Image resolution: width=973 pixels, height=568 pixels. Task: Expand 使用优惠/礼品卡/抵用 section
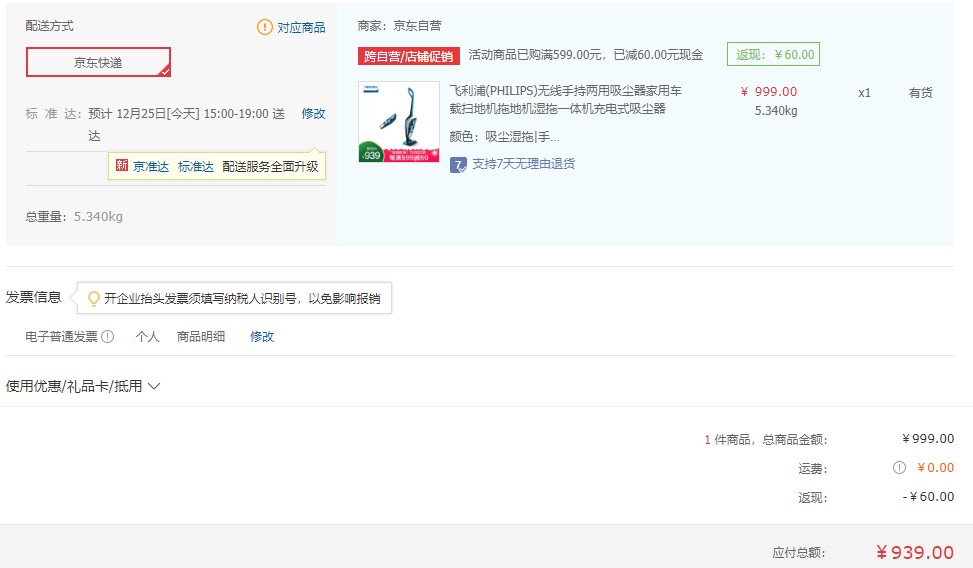coord(83,386)
